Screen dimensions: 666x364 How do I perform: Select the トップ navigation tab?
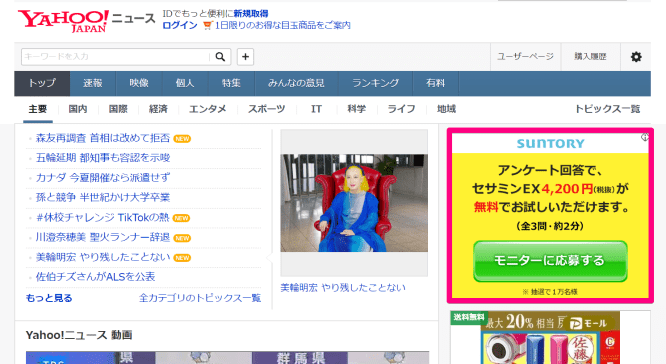pos(42,83)
